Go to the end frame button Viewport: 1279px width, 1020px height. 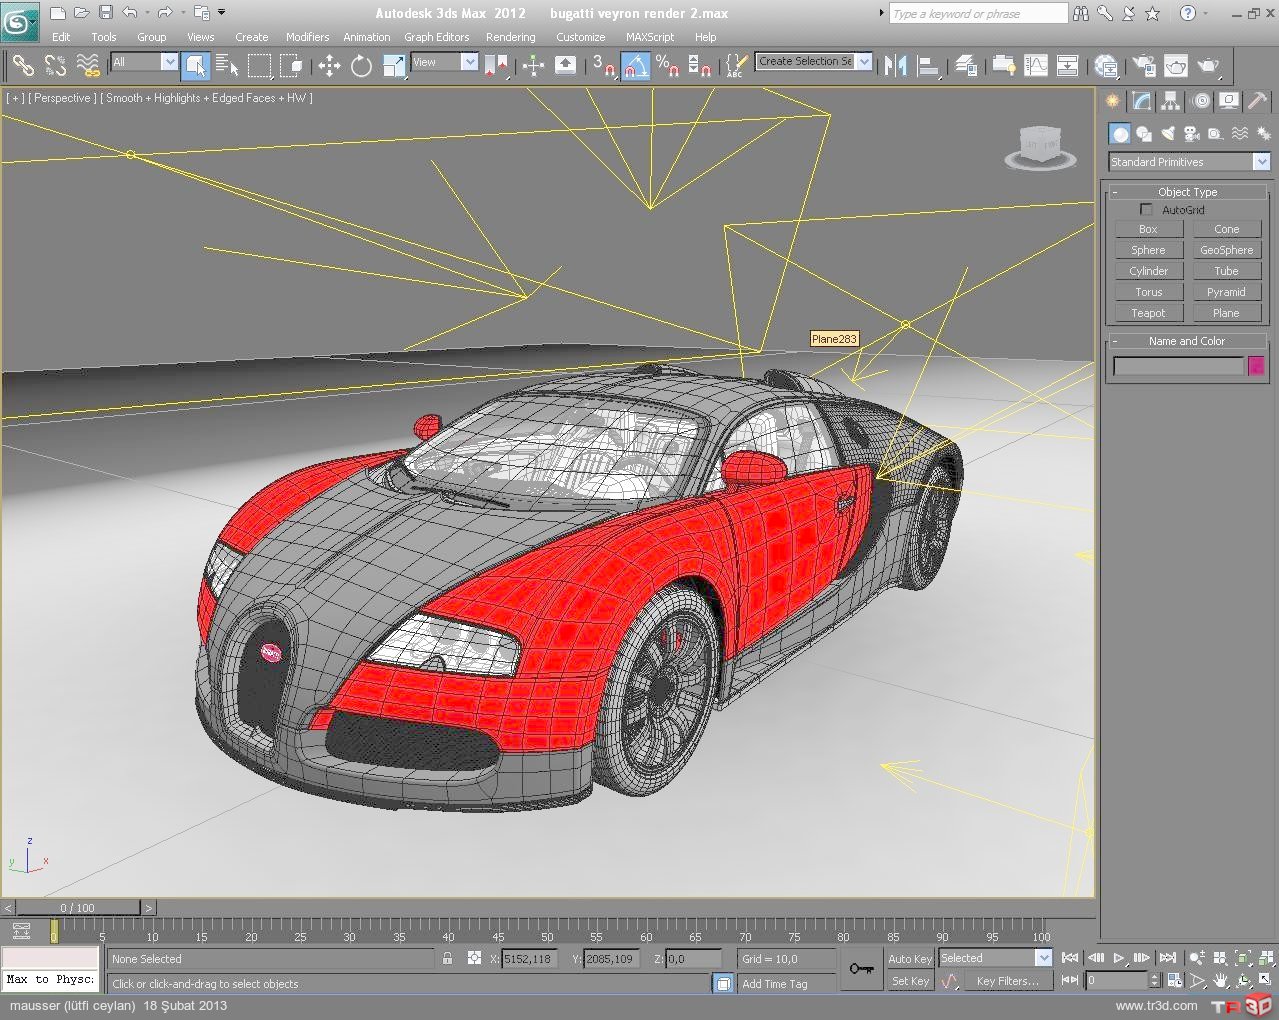[x=1167, y=958]
